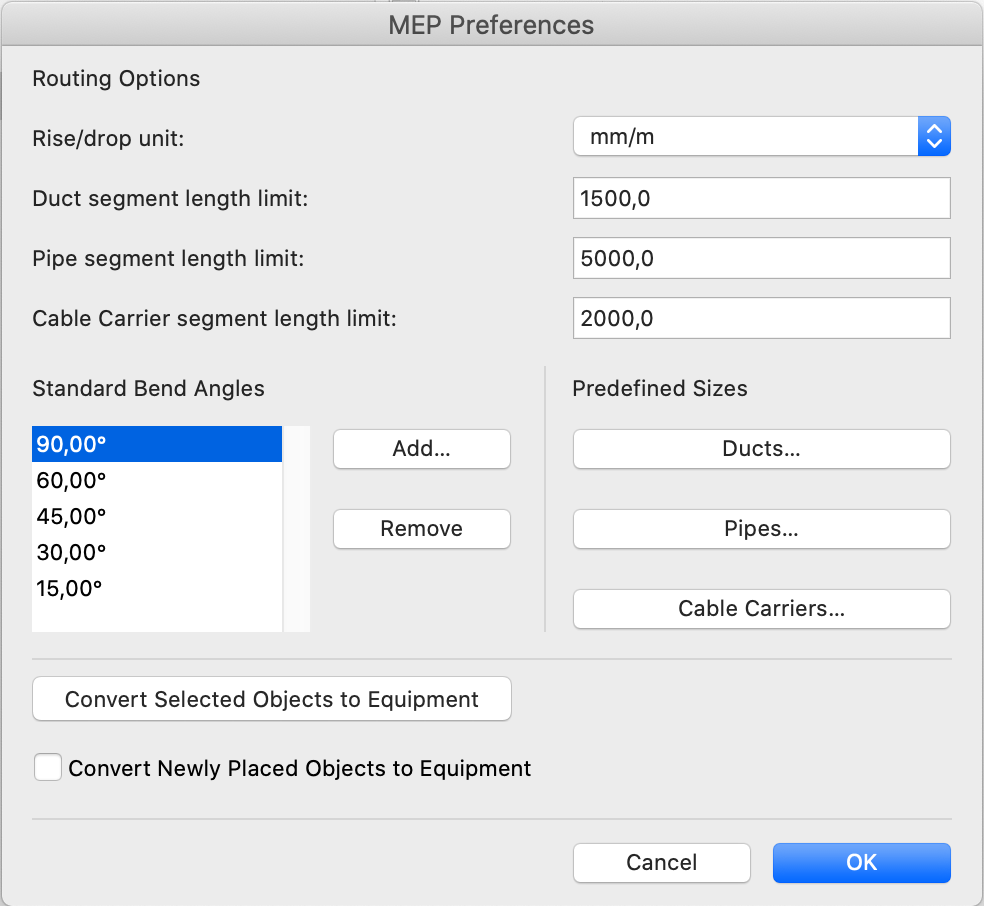Open predefined Pipes... sizes
This screenshot has height=906, width=984.
coord(761,528)
